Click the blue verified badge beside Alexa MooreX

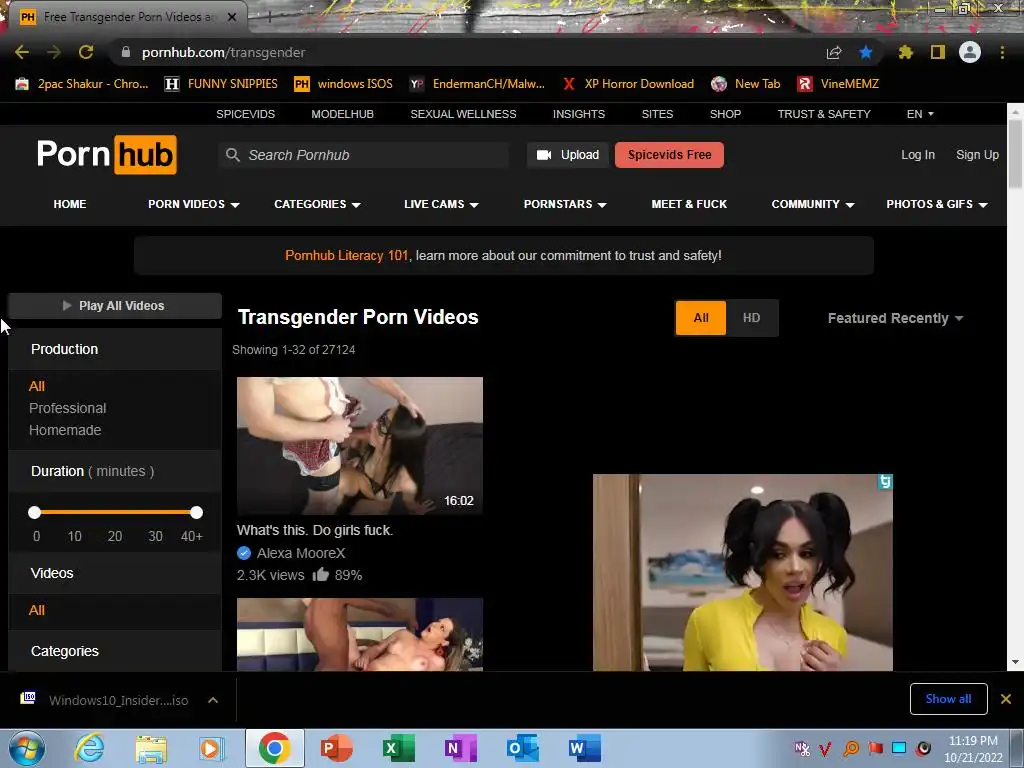point(244,553)
